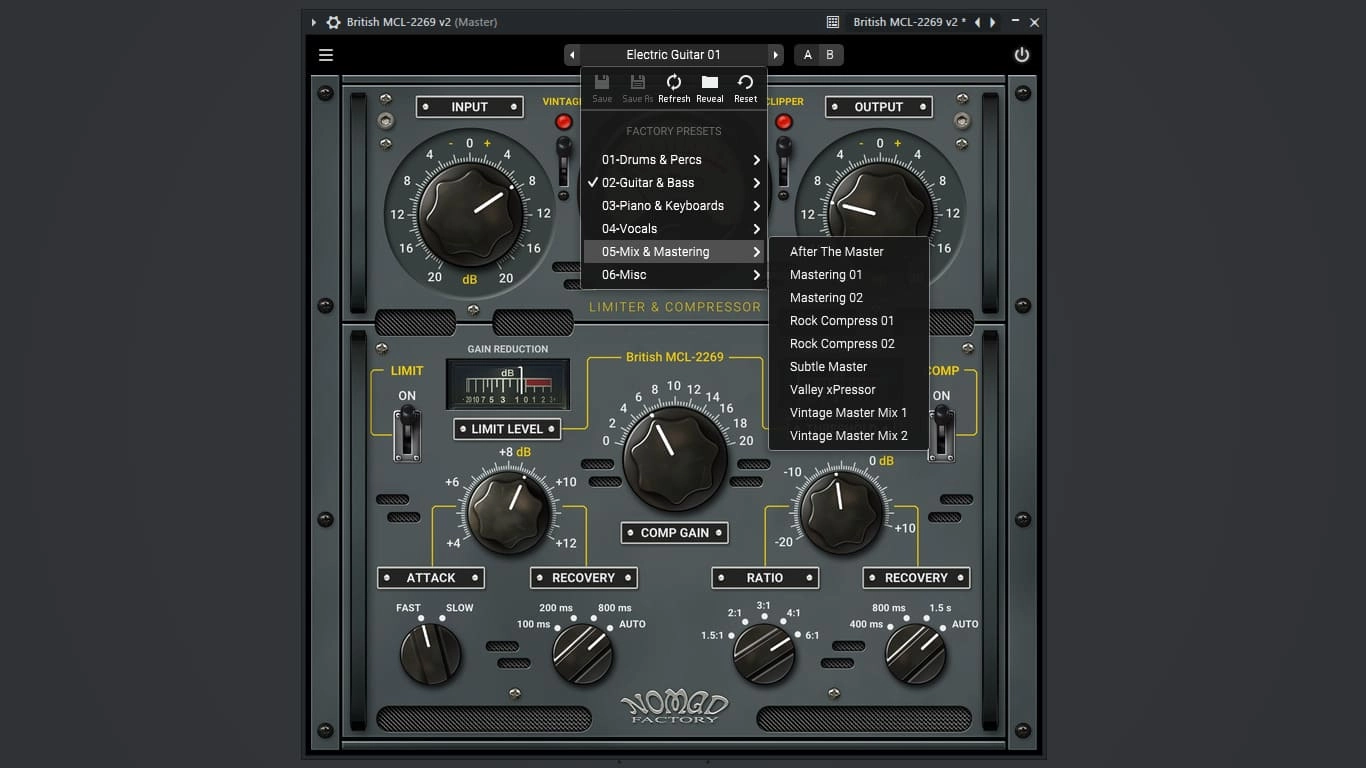
Task: Click the OUTPUT gain knob
Action: click(x=880, y=213)
